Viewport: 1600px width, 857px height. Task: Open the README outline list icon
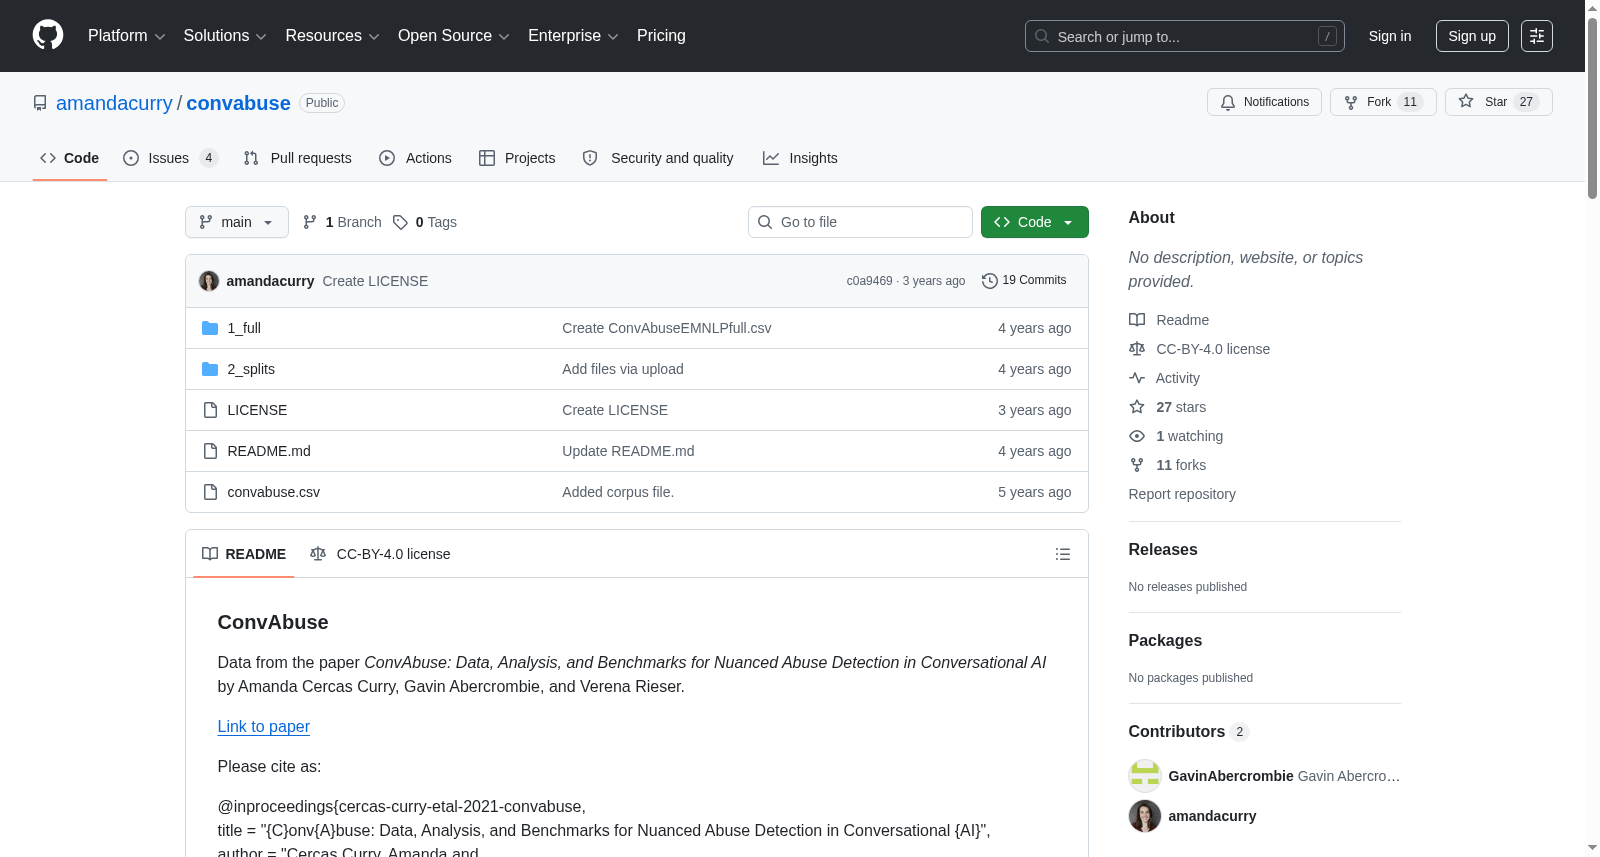click(x=1063, y=554)
